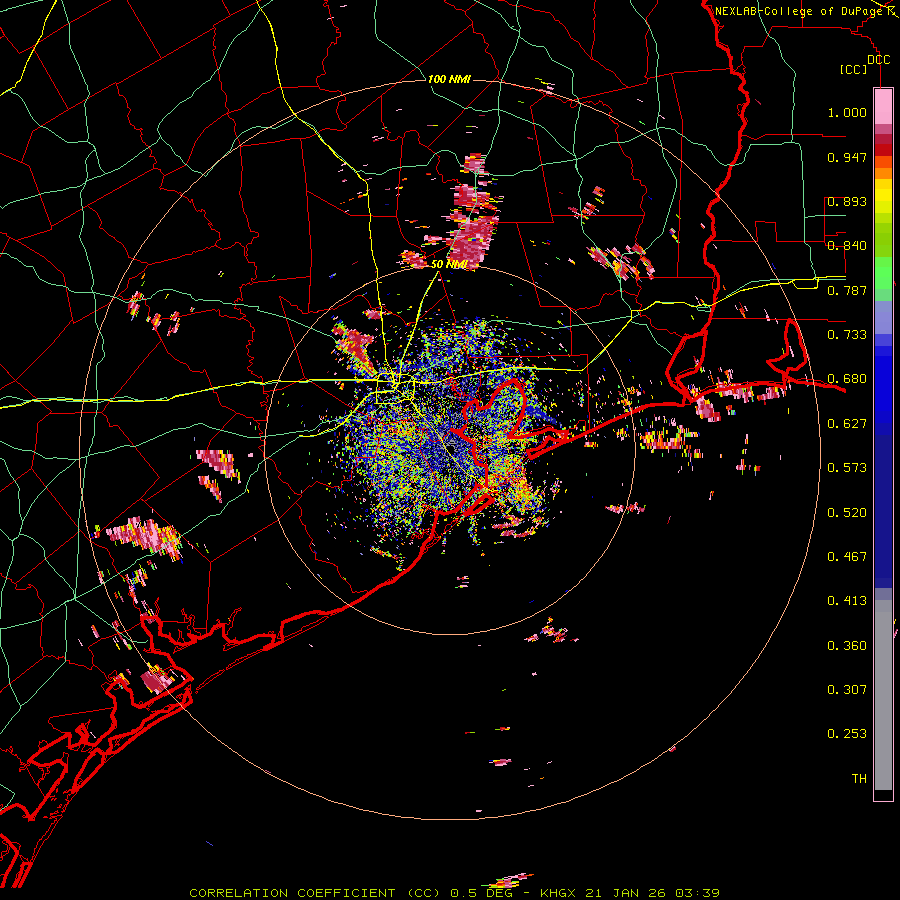Click the [CC] unit label

853,69
